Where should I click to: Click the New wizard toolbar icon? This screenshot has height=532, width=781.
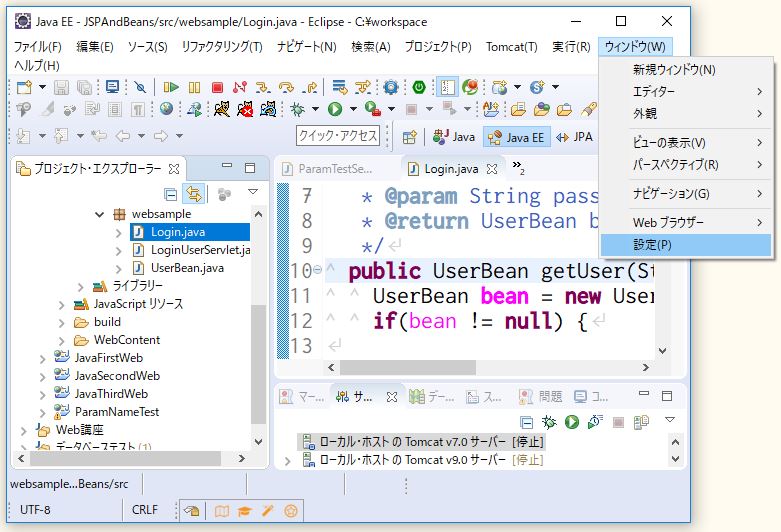coord(24,88)
